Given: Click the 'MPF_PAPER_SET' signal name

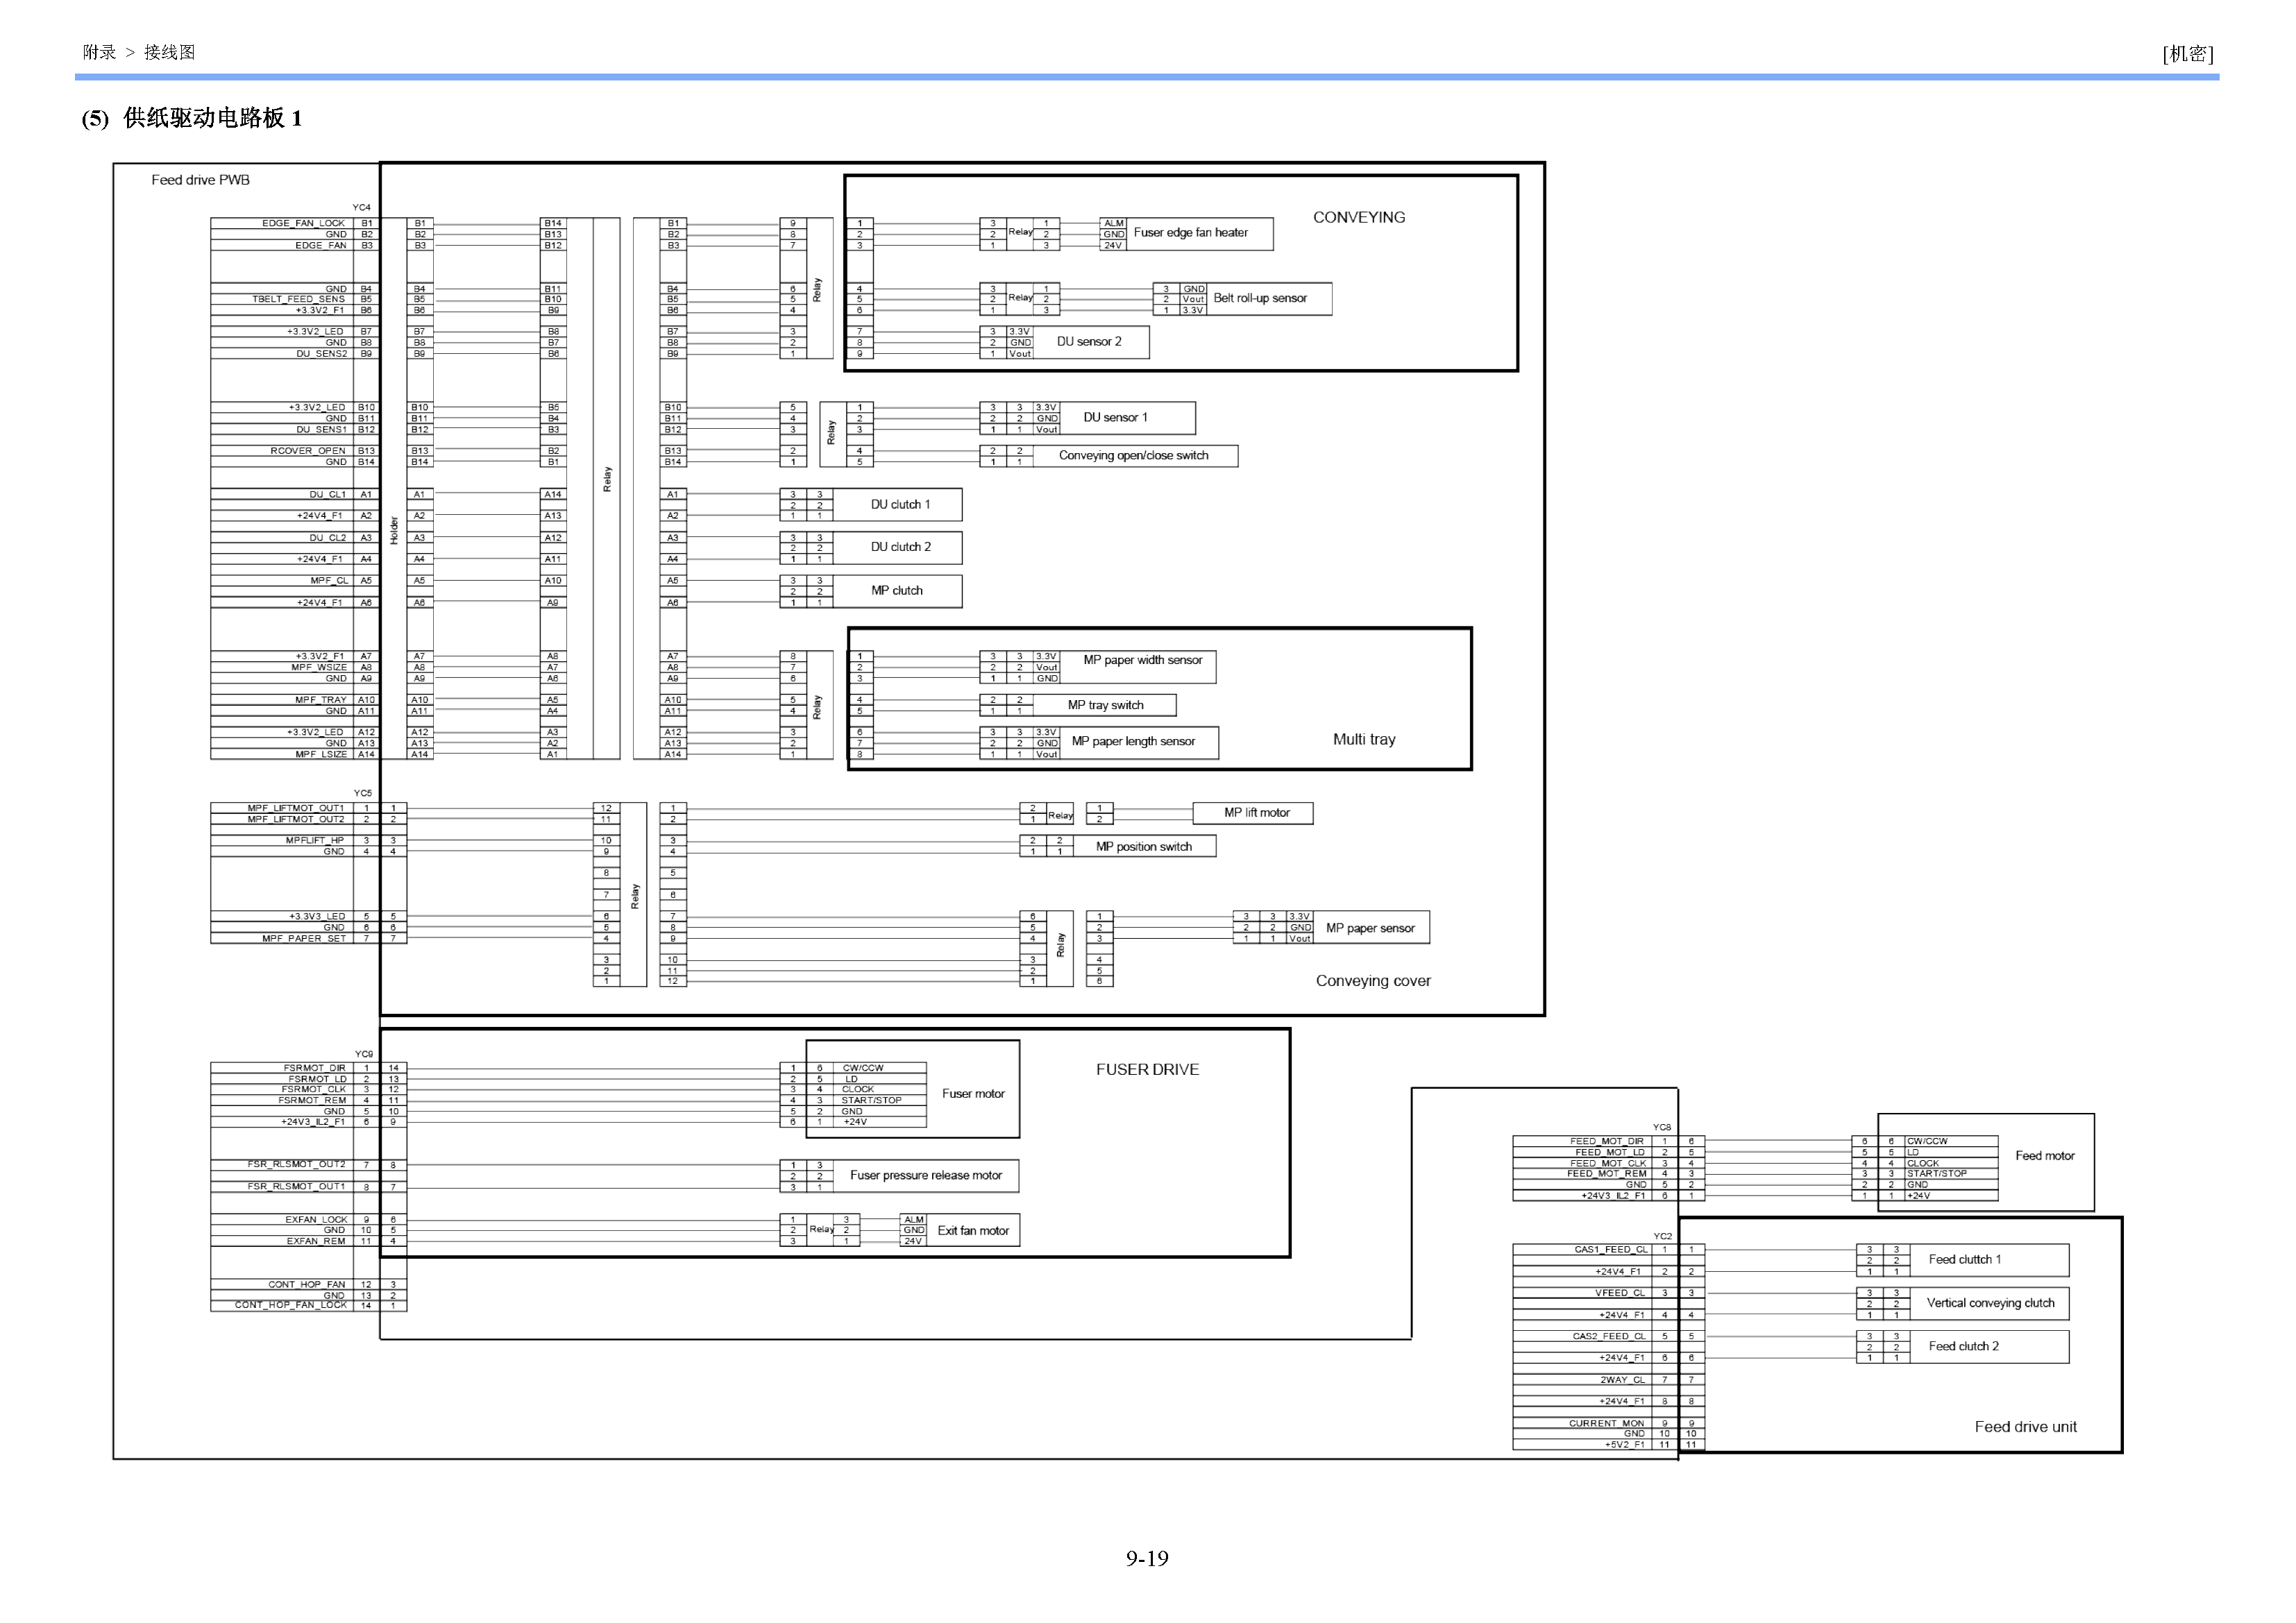Looking at the screenshot, I should tap(304, 939).
